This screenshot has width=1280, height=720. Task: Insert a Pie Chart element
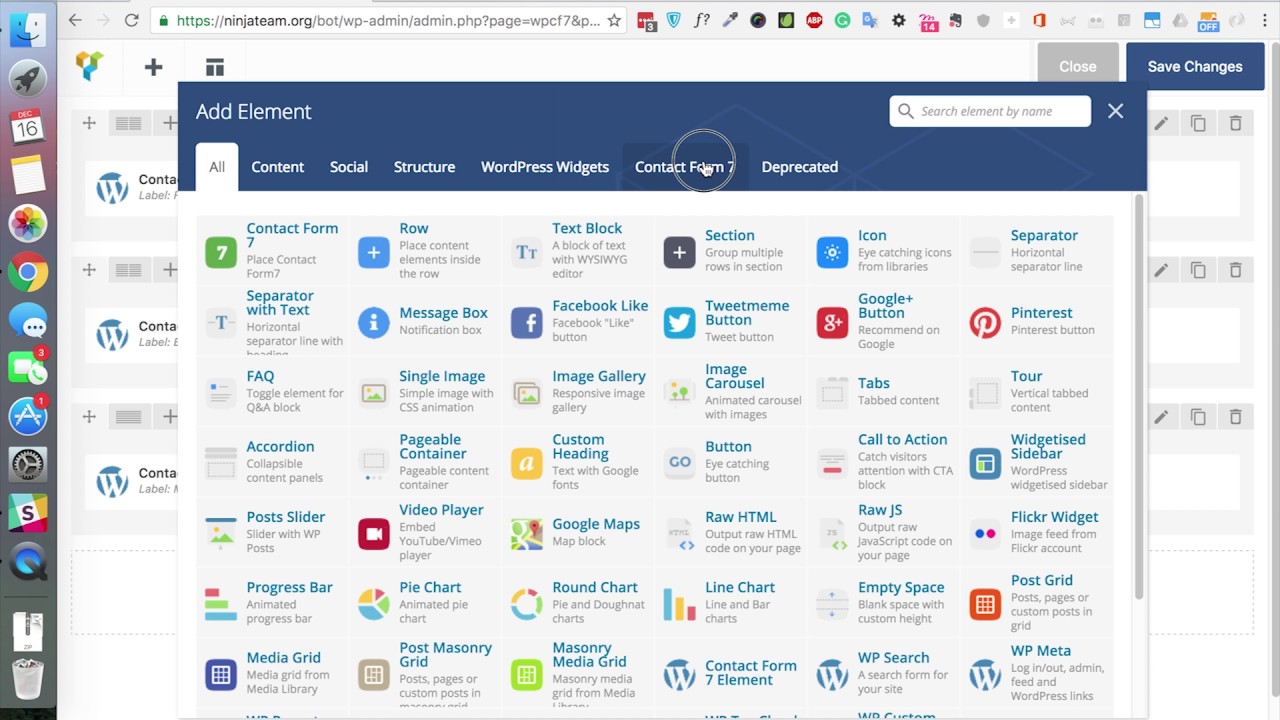(425, 604)
